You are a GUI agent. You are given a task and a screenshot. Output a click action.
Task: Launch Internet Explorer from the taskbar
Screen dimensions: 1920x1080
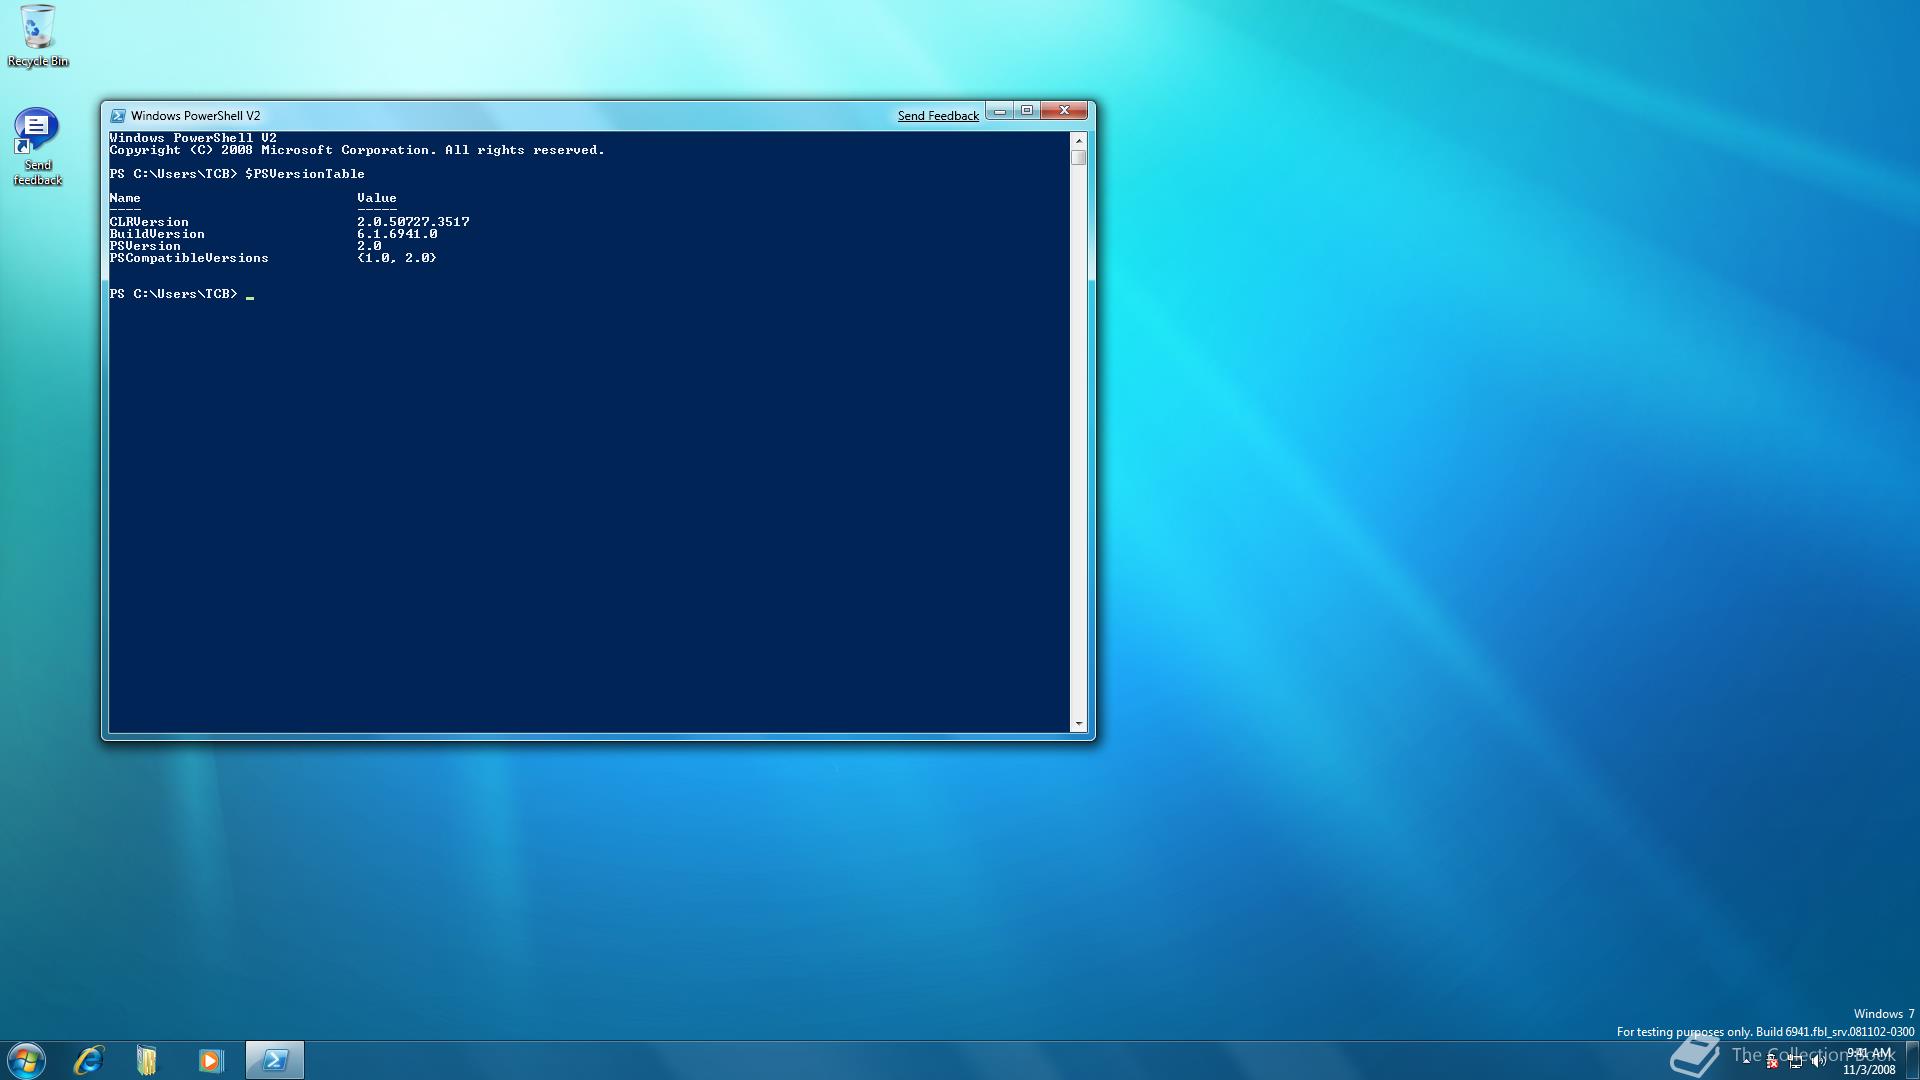click(89, 1060)
